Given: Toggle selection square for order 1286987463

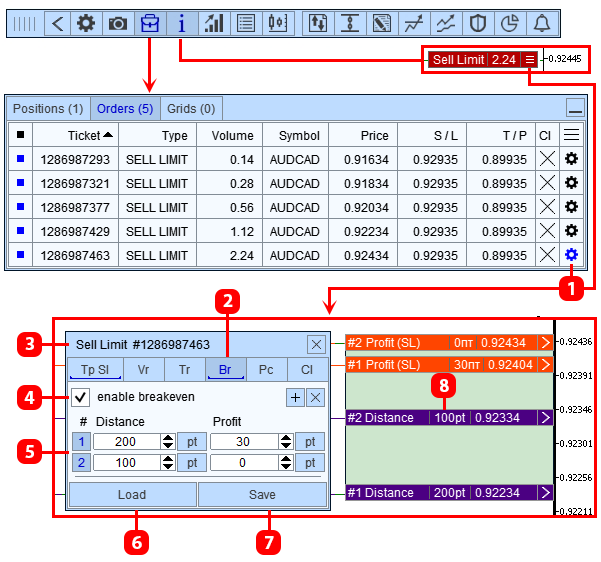Looking at the screenshot, I should click(x=21, y=254).
